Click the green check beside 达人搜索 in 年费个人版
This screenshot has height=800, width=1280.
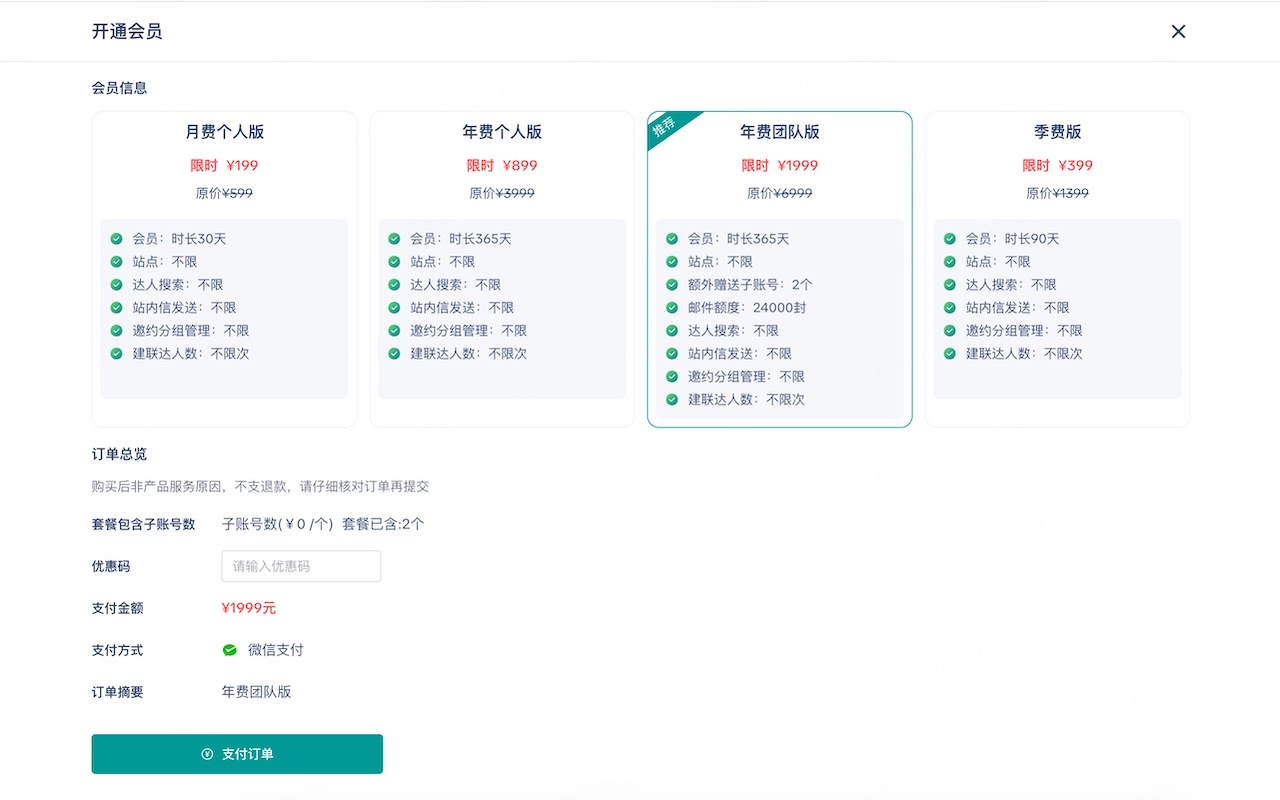pos(392,284)
